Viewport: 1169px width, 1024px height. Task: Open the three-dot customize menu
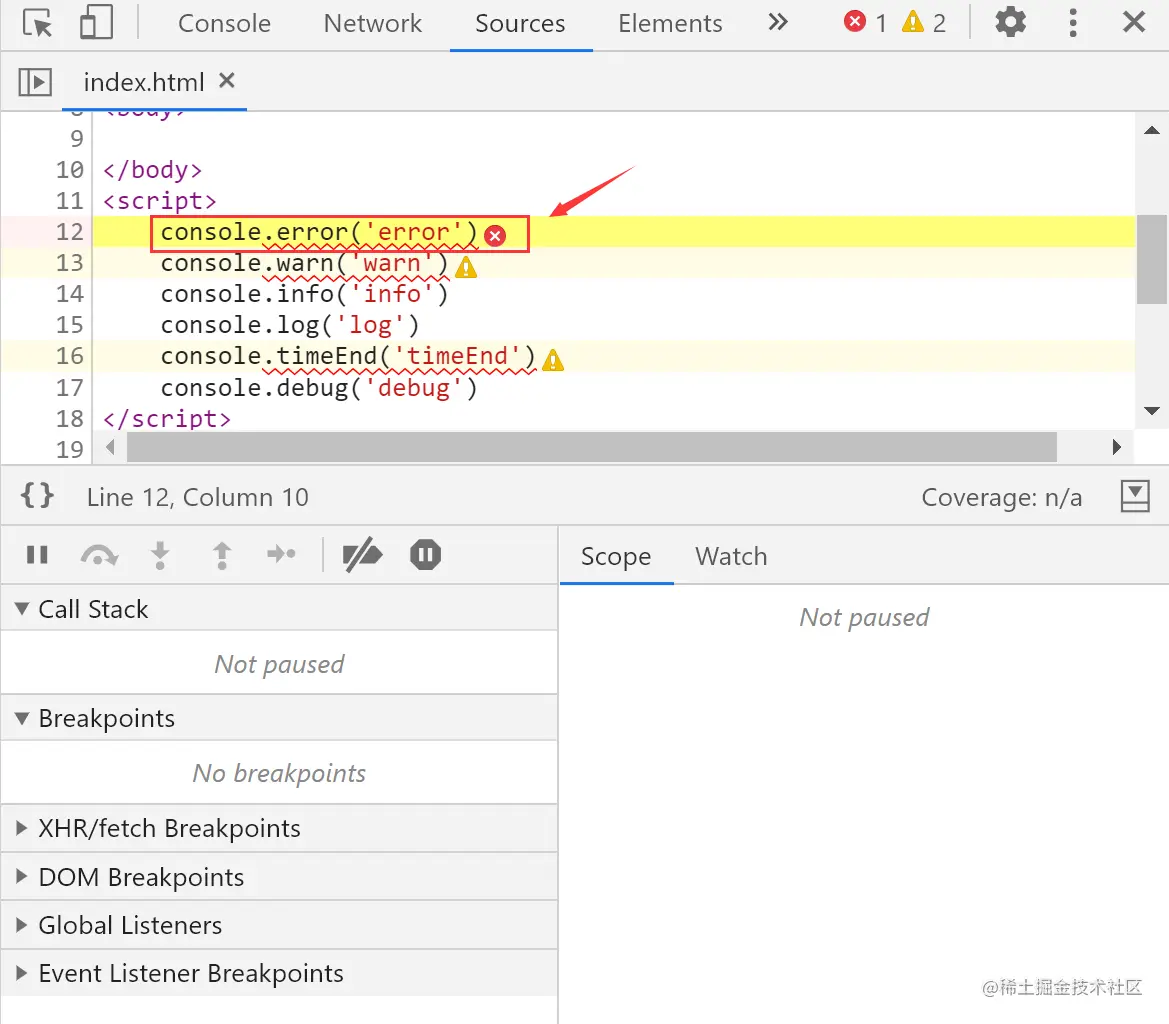[1073, 22]
